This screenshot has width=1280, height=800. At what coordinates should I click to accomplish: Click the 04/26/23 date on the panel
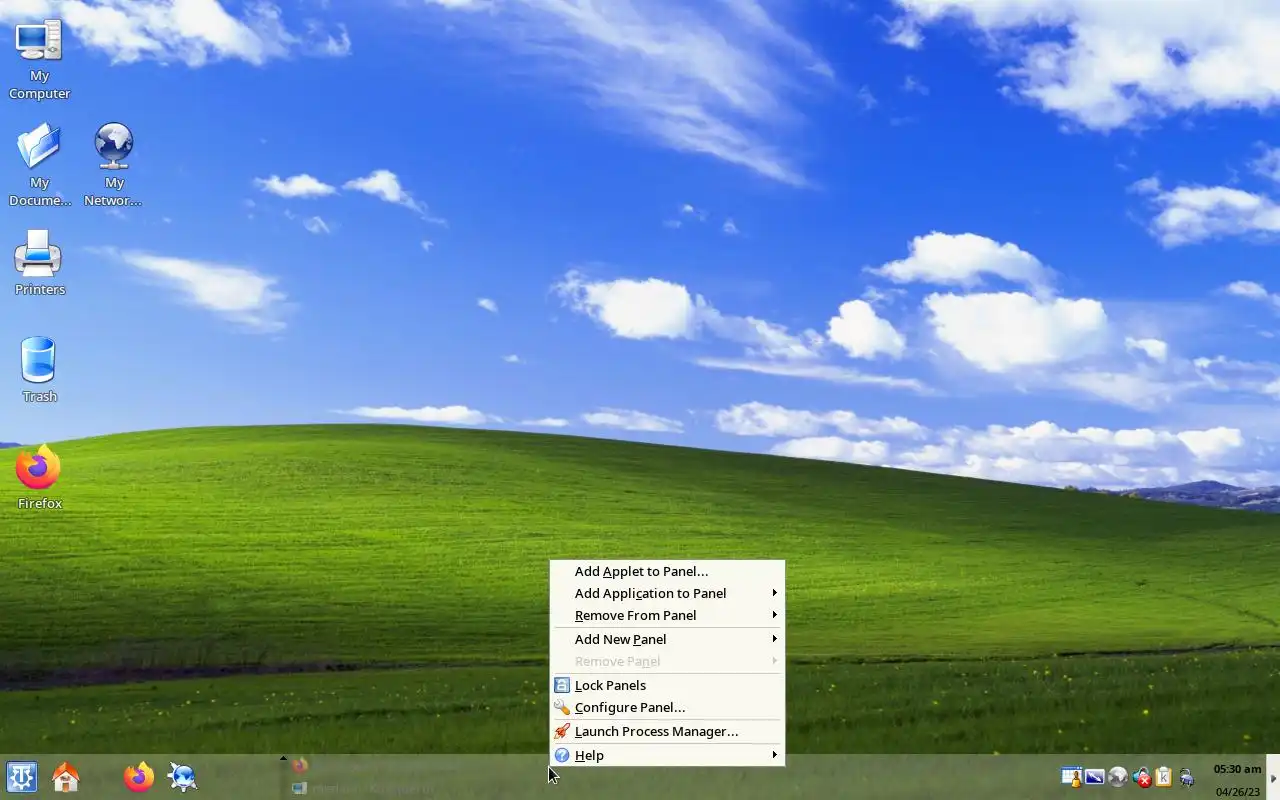[x=1237, y=792]
